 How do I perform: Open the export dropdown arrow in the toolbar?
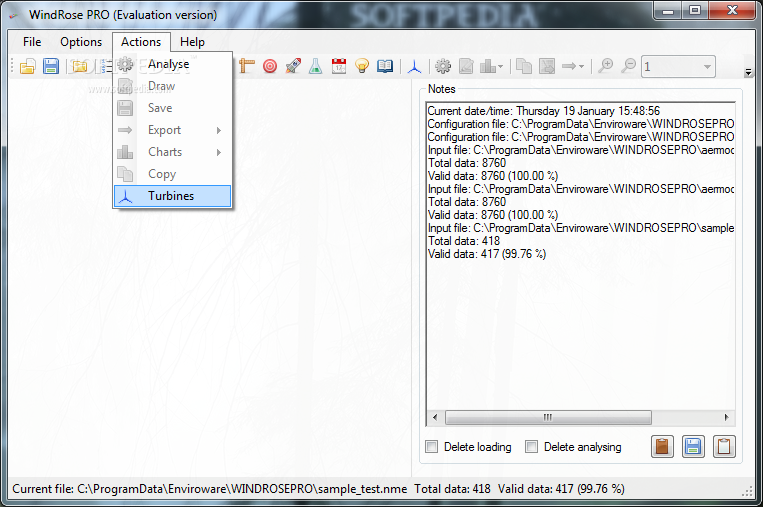click(581, 67)
